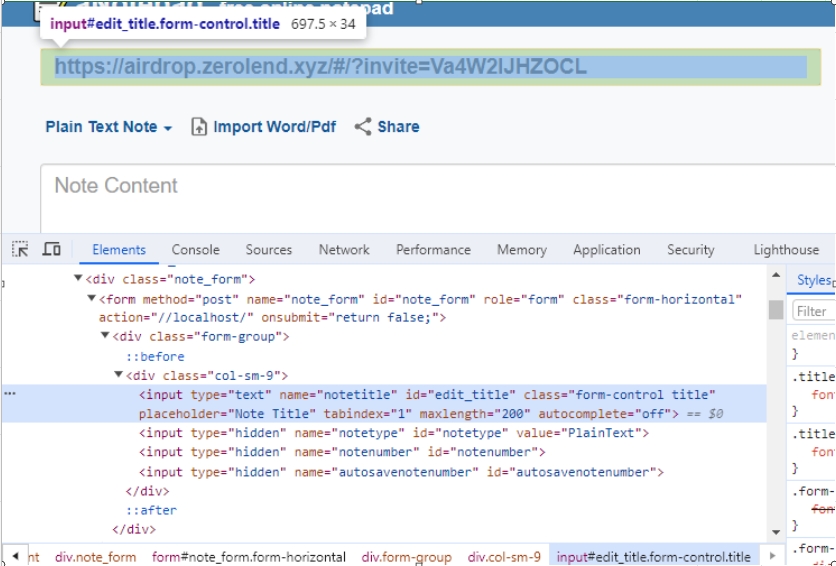This screenshot has width=836, height=566.
Task: Activate the inspect element picker icon
Action: tap(21, 250)
